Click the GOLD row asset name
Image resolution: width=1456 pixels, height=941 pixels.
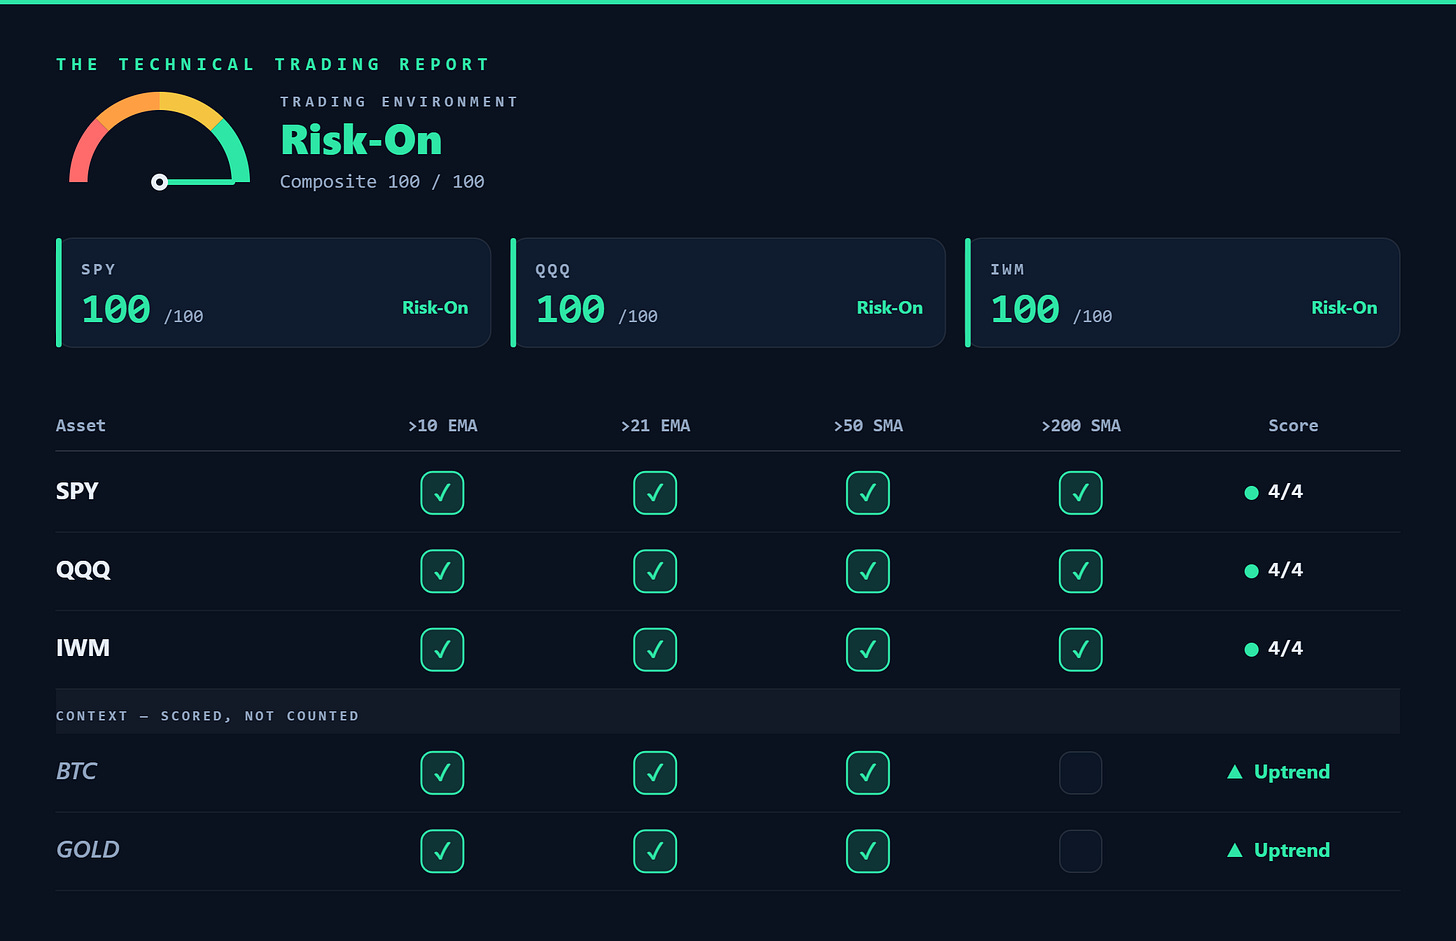tap(88, 849)
